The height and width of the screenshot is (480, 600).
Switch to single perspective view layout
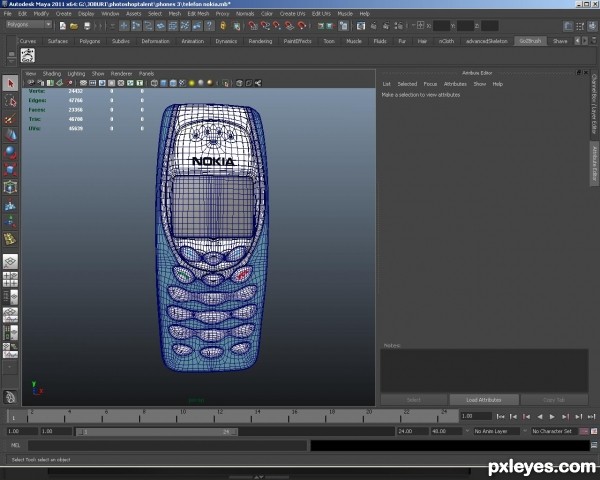10,261
